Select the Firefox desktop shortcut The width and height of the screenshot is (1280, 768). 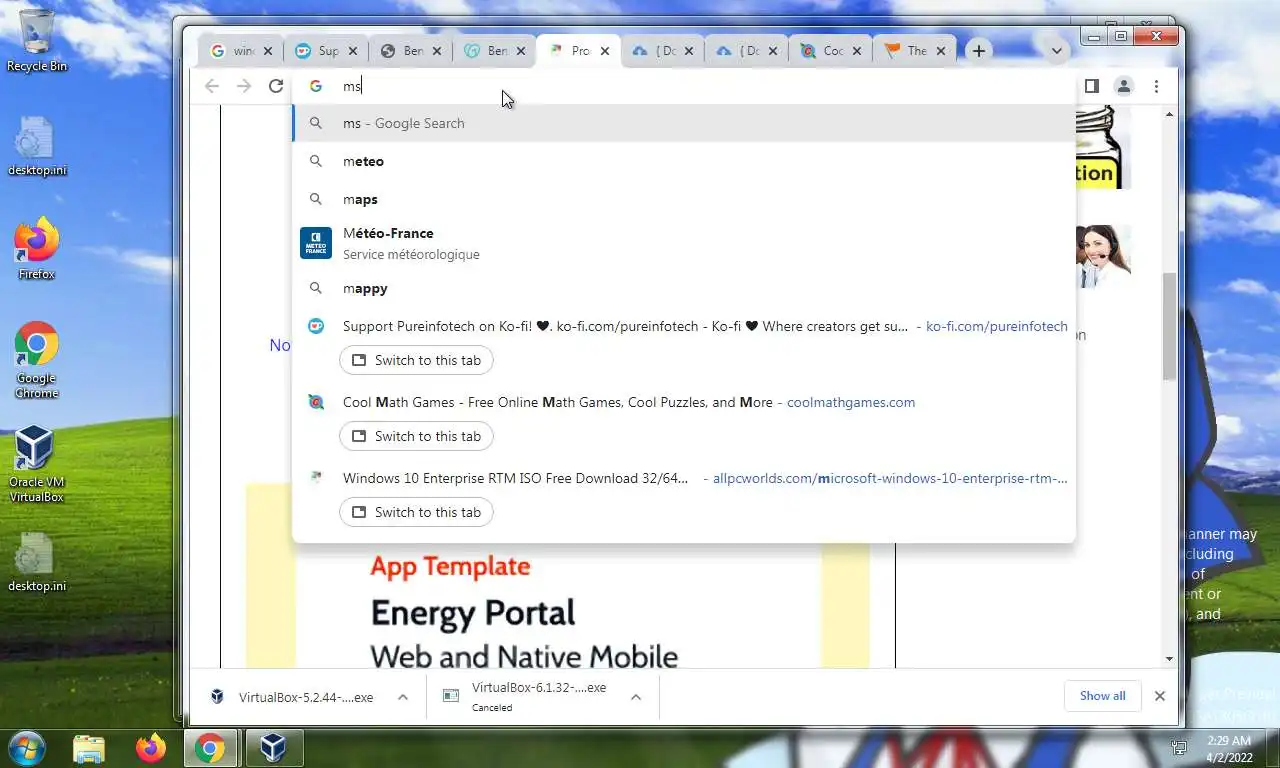[x=37, y=248]
